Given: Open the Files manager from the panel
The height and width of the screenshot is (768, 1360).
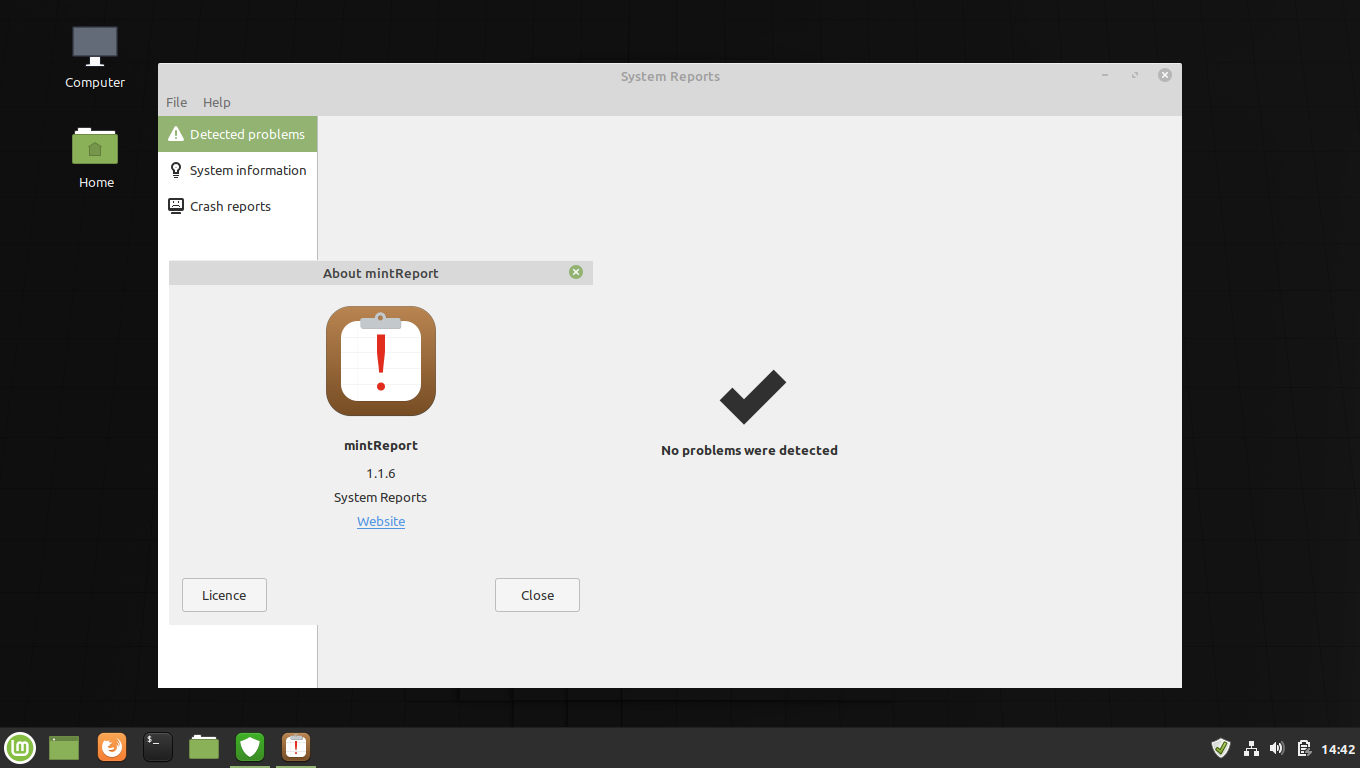Looking at the screenshot, I should [x=204, y=747].
